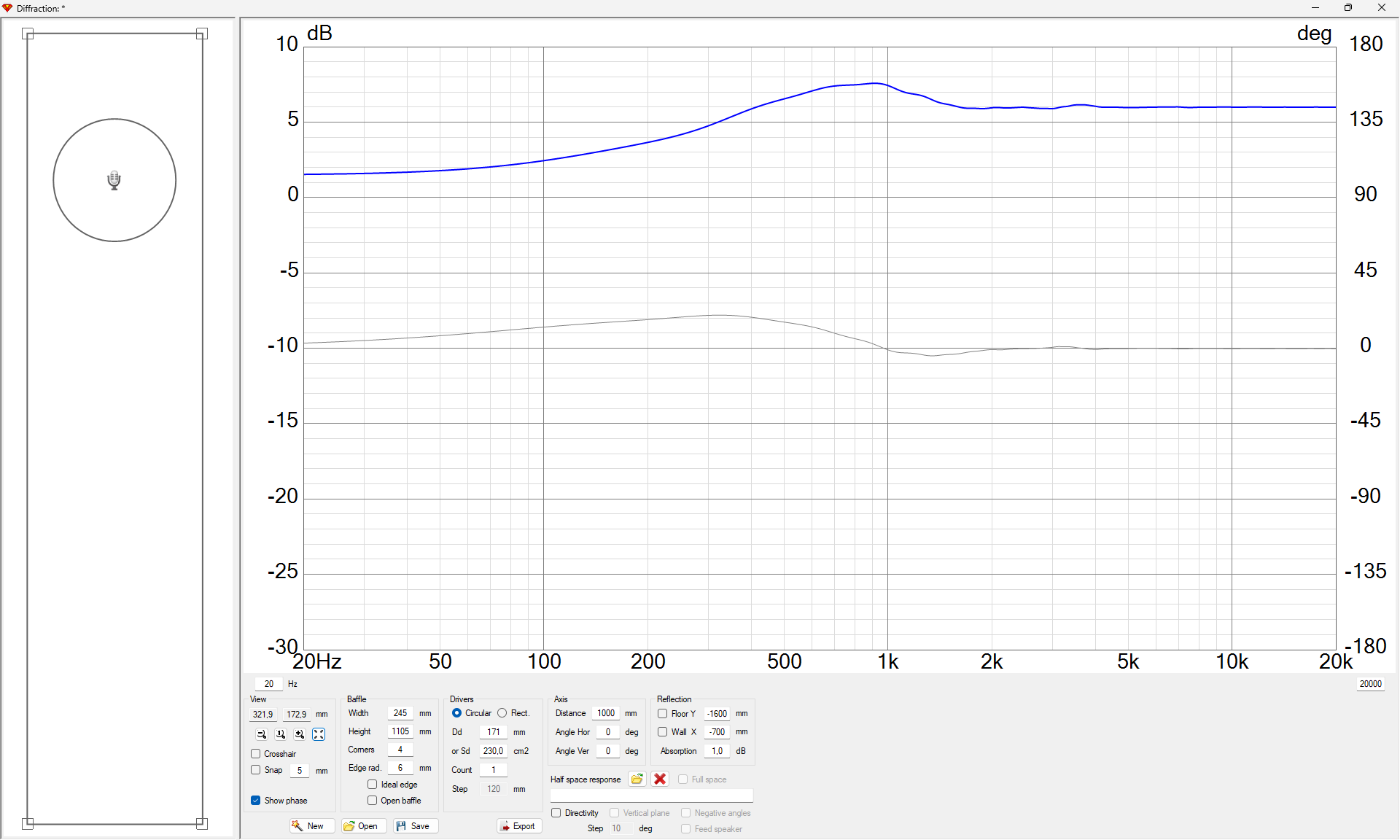Enable the Crosshair checkbox
Viewport: 1400px width, 840px height.
[x=256, y=753]
